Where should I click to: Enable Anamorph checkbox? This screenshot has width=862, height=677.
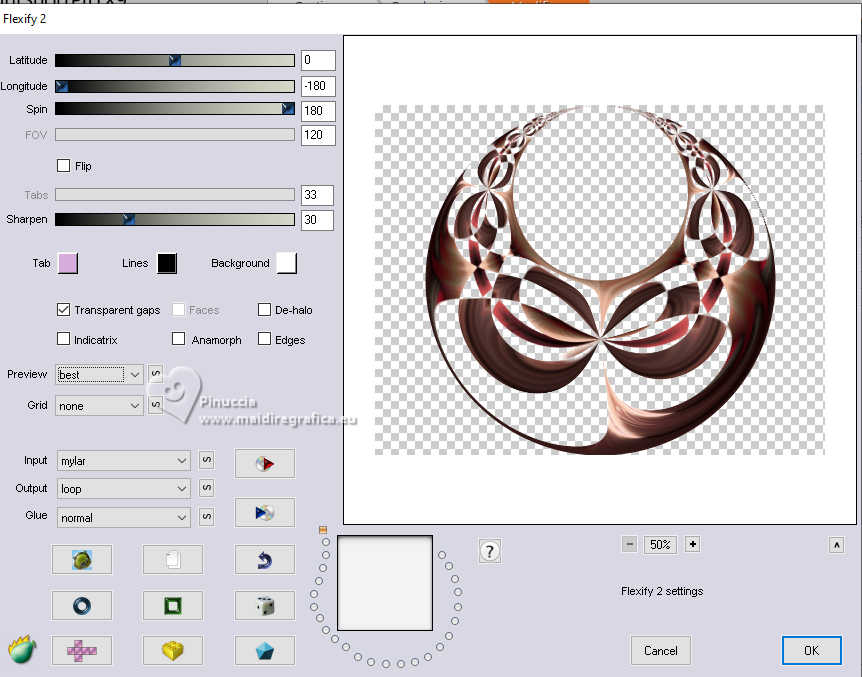(x=178, y=339)
